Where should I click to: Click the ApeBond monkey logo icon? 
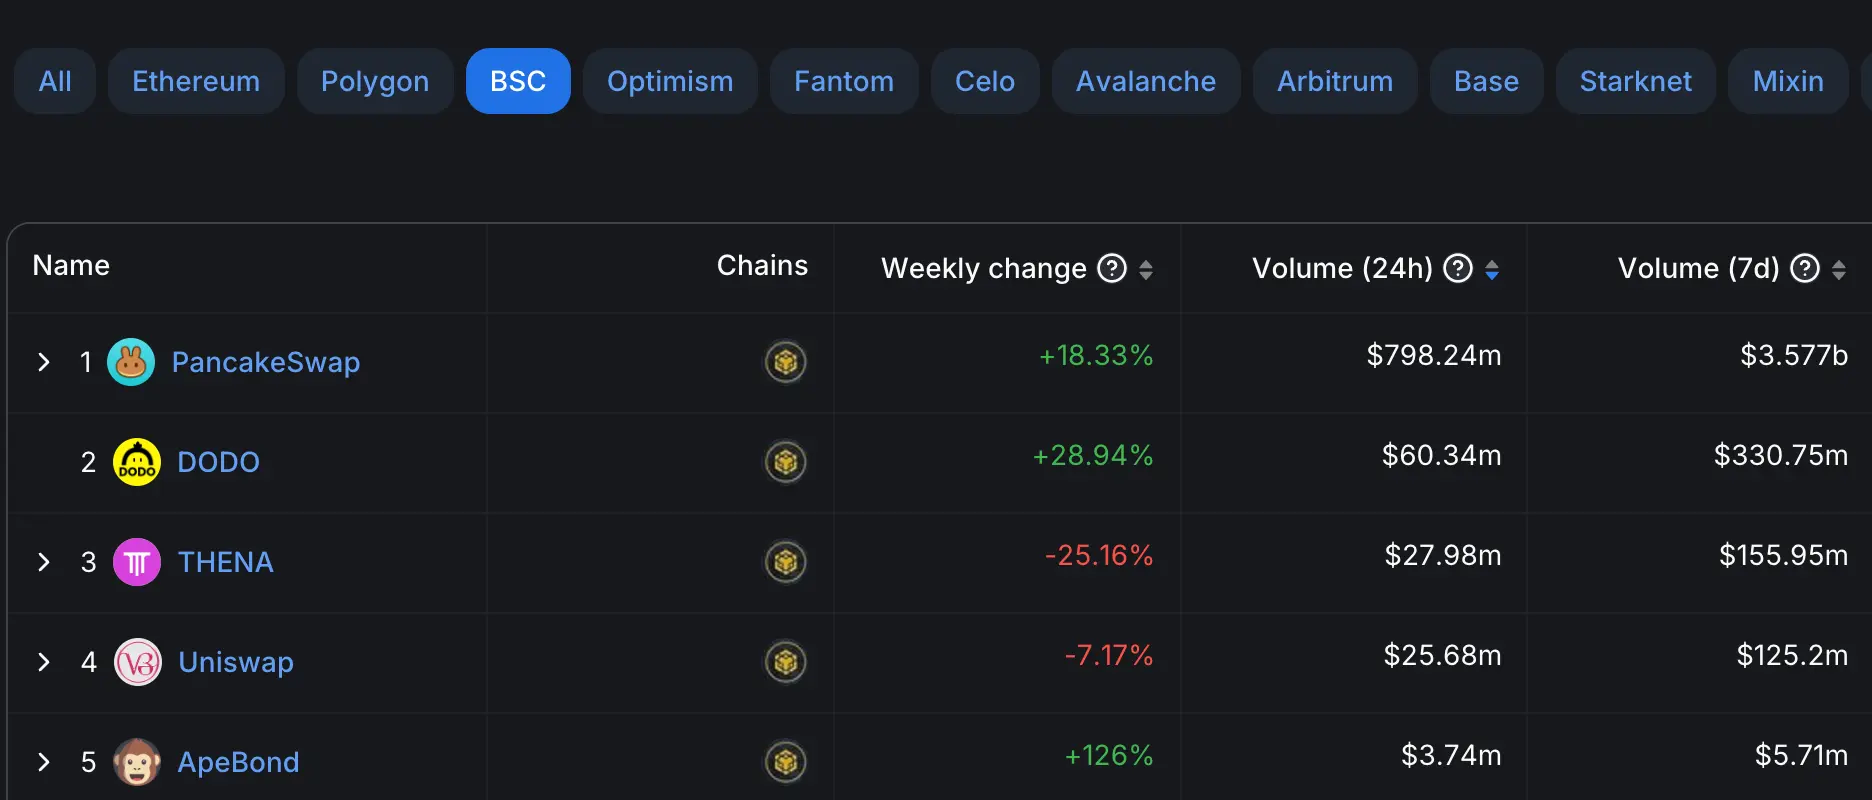coord(137,762)
